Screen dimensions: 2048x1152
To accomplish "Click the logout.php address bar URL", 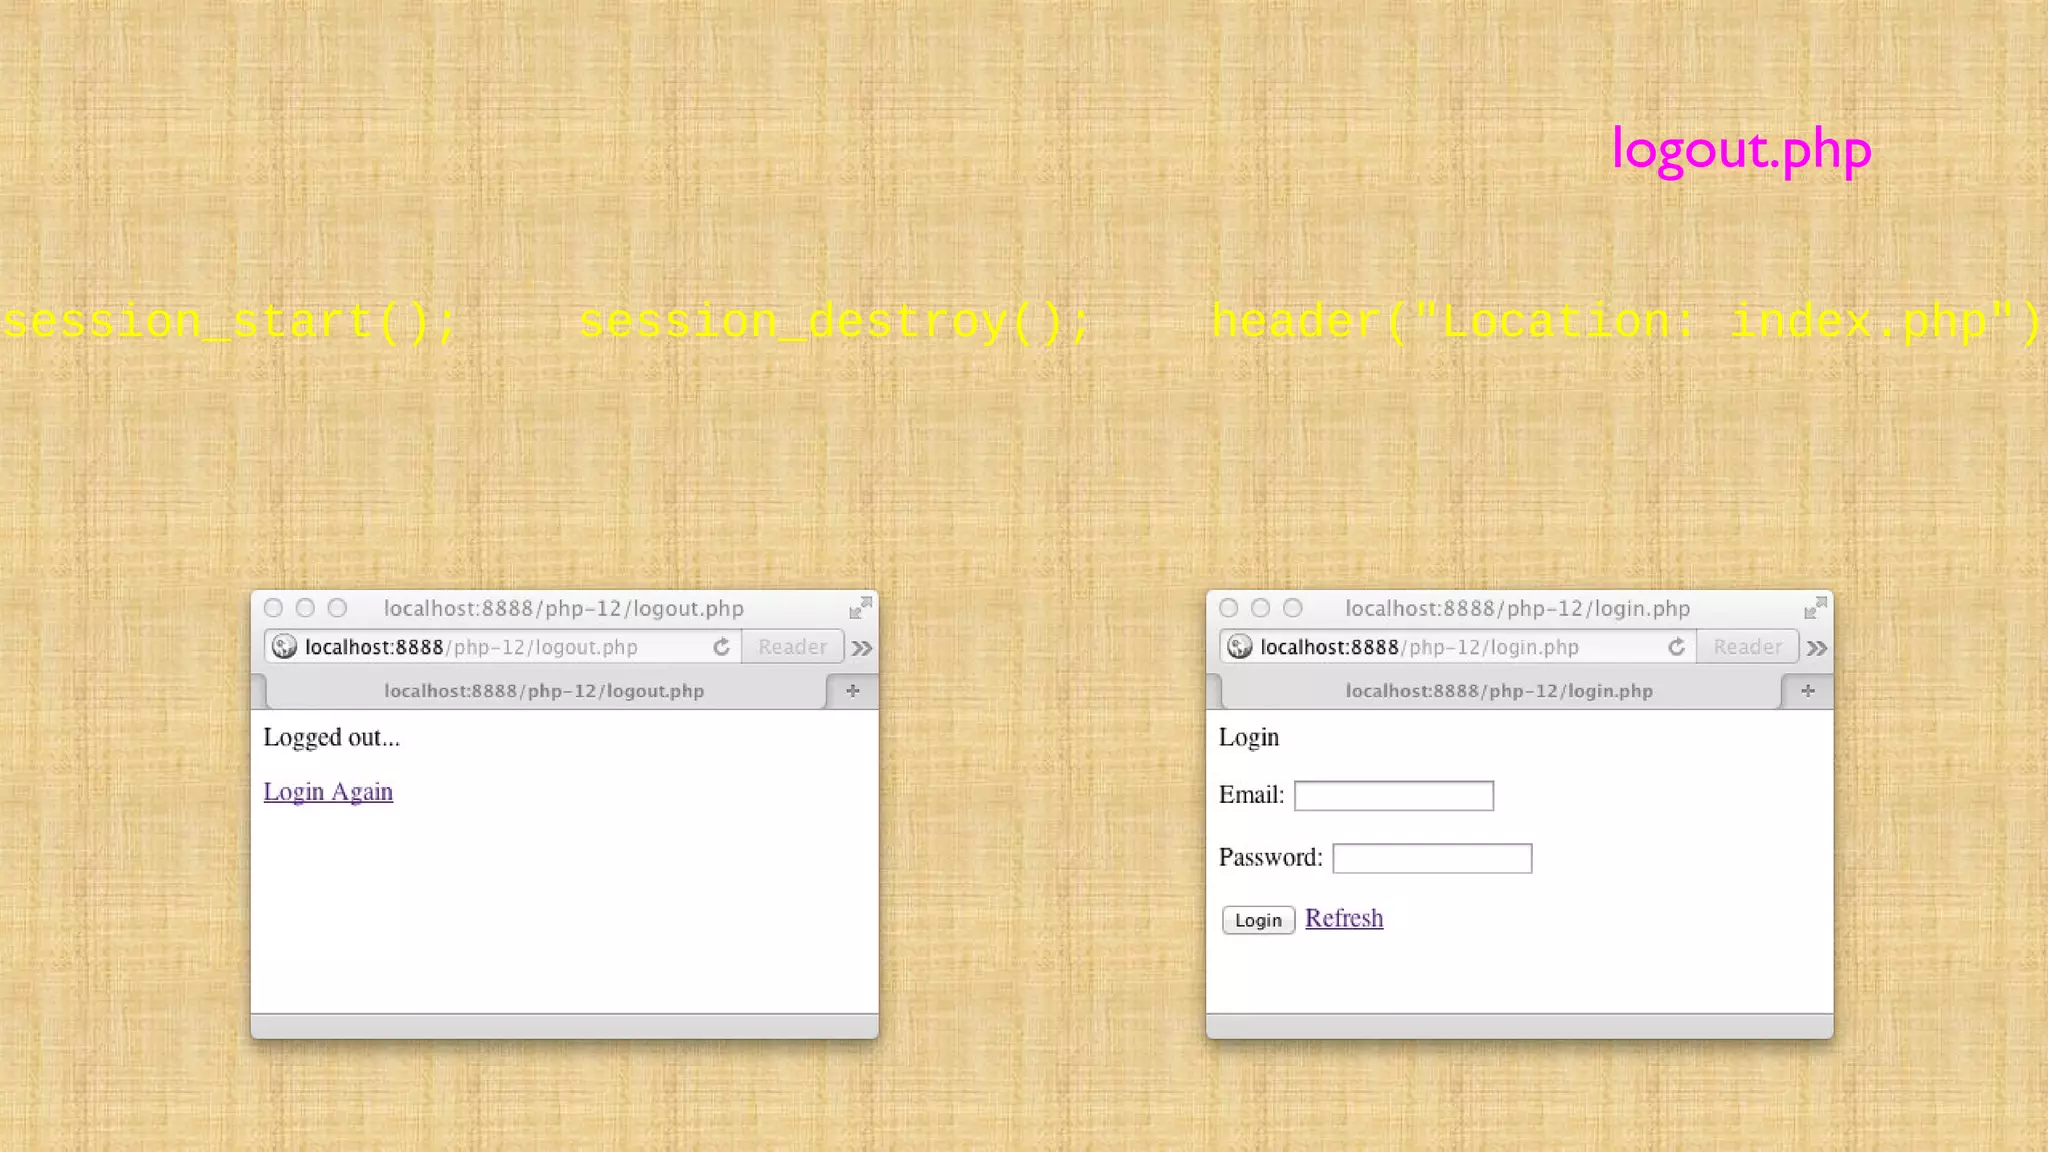I will 471,647.
